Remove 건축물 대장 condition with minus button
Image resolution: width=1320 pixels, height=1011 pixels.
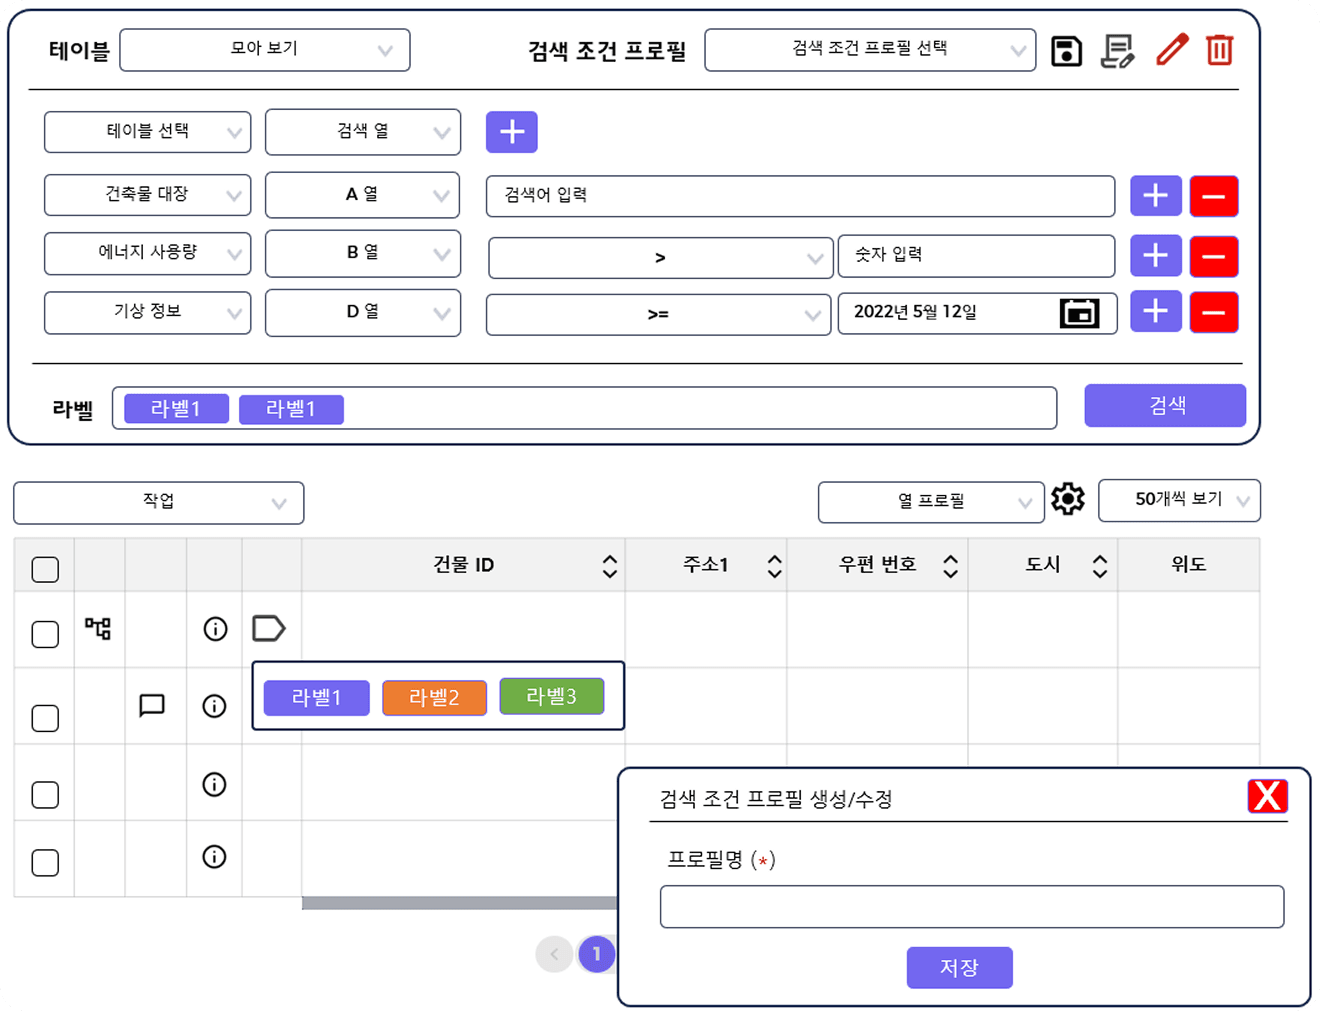(x=1214, y=196)
